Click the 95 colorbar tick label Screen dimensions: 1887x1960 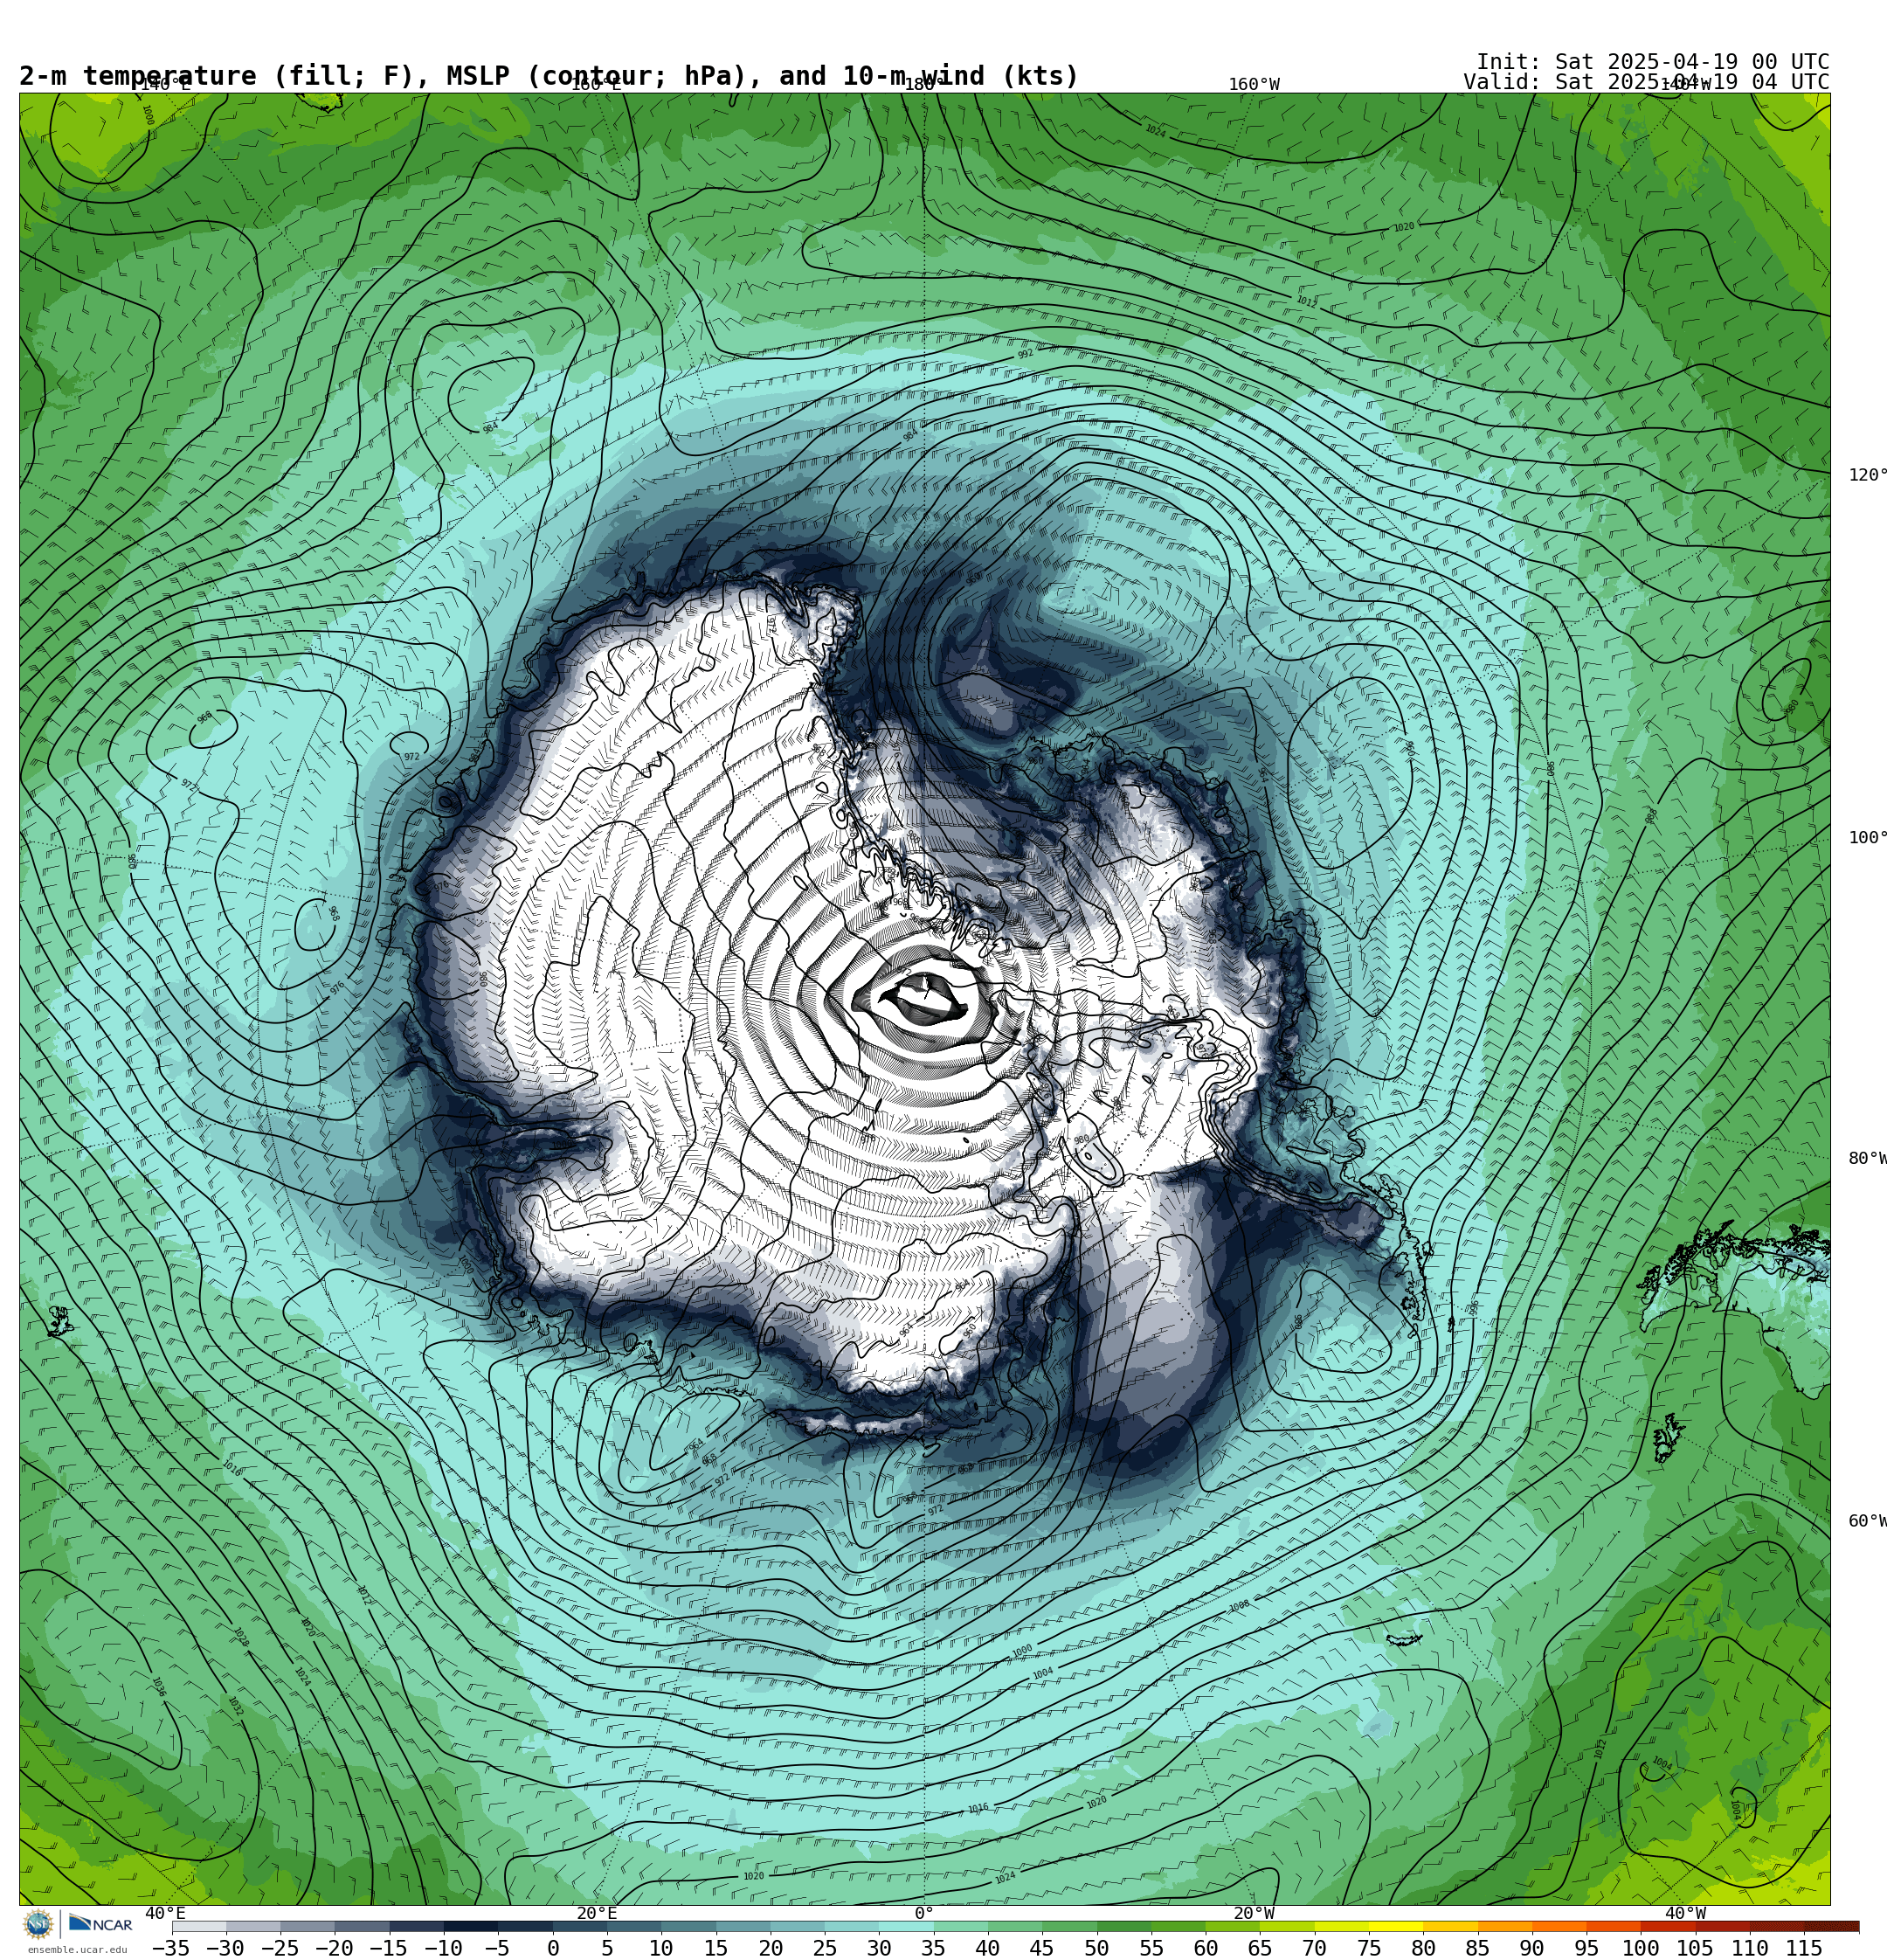tap(1586, 1948)
